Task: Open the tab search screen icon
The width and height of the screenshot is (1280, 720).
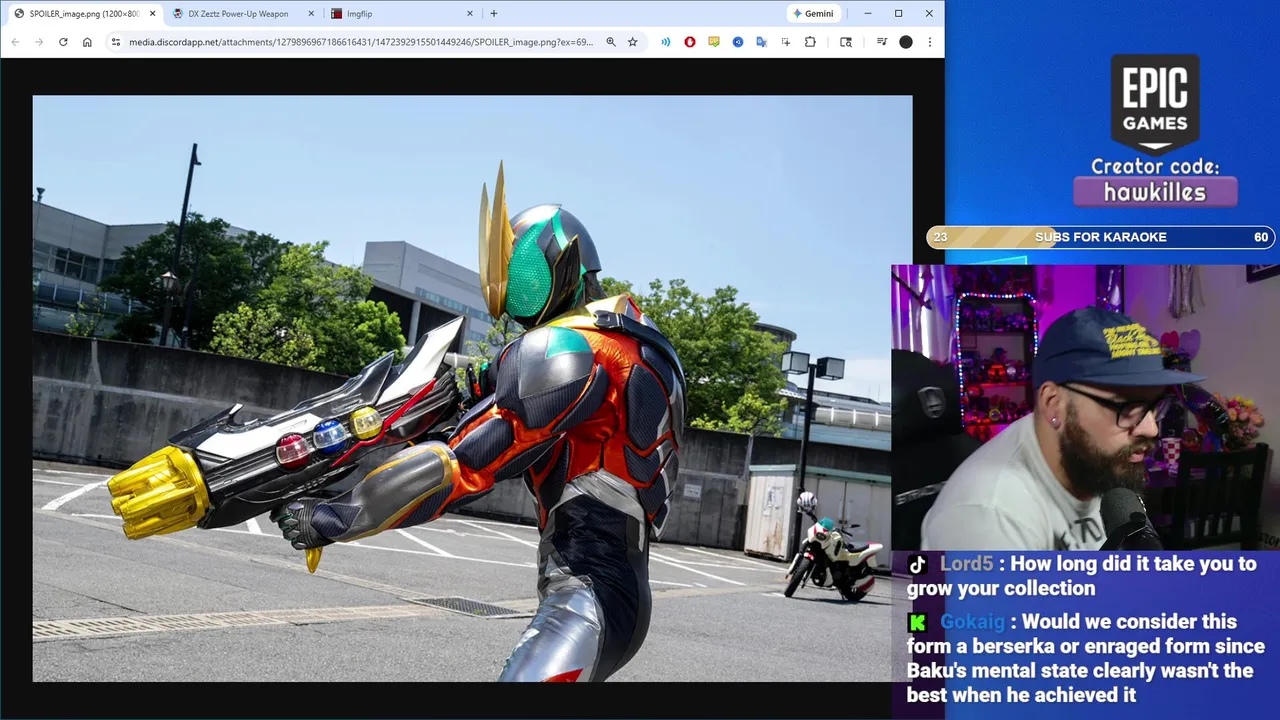Action: (846, 42)
